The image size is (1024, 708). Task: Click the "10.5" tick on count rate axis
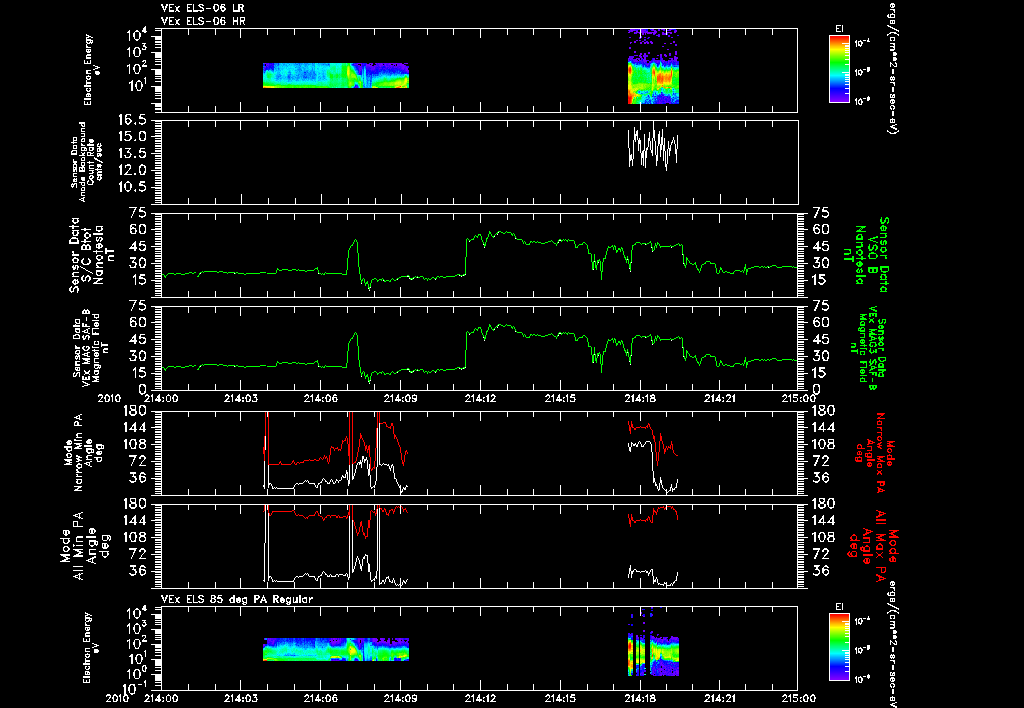(x=133, y=187)
